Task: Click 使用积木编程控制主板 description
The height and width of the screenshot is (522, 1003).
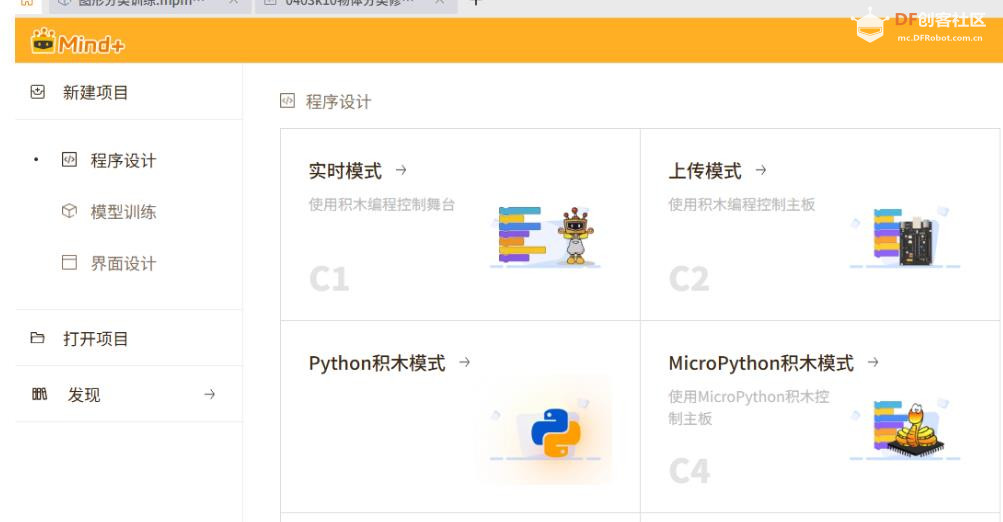Action: [741, 205]
